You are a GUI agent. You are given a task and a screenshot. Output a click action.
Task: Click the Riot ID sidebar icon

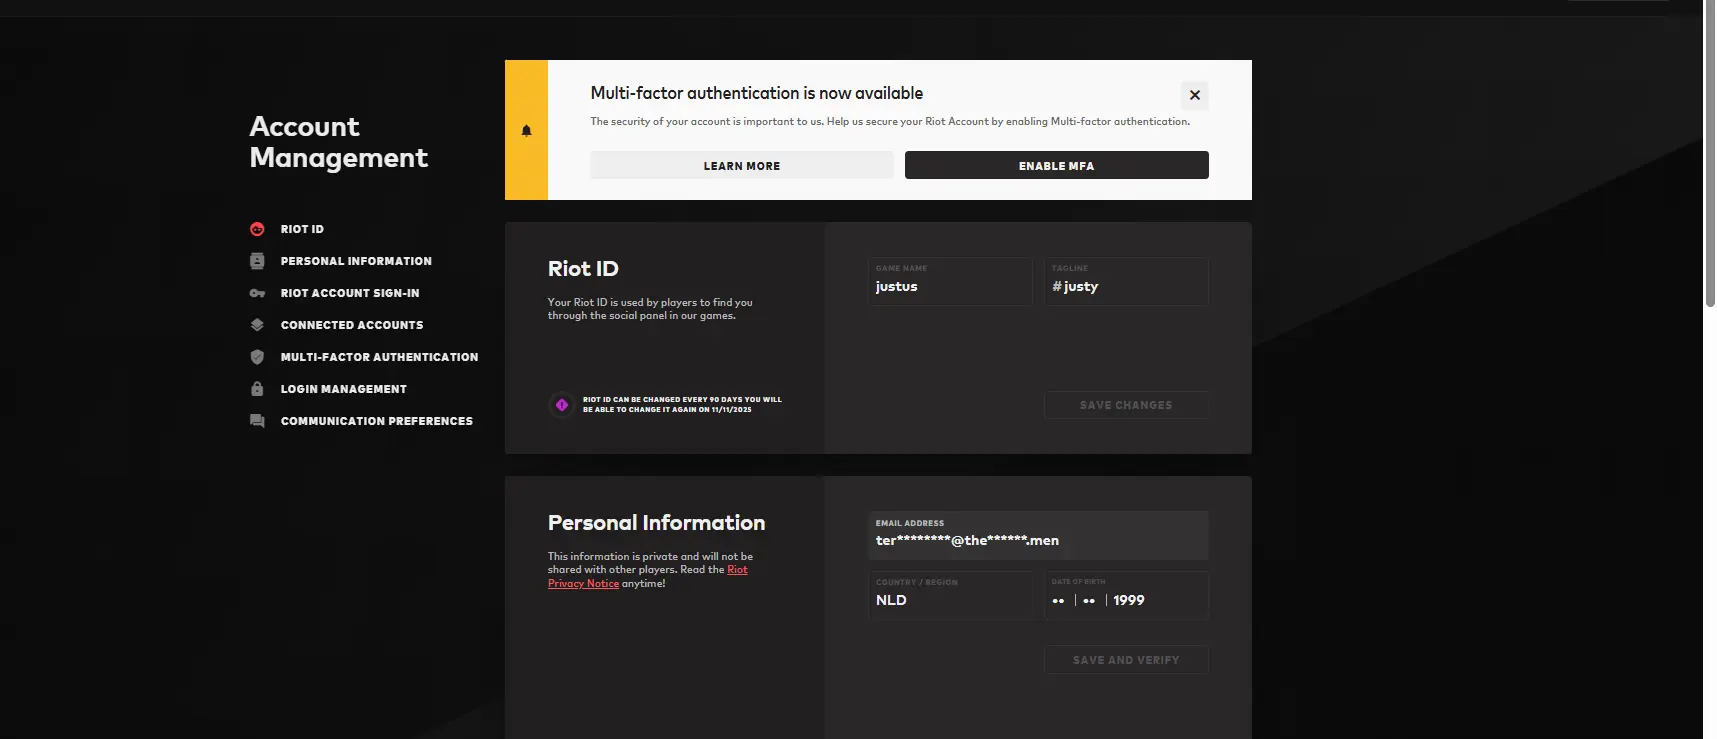click(257, 229)
